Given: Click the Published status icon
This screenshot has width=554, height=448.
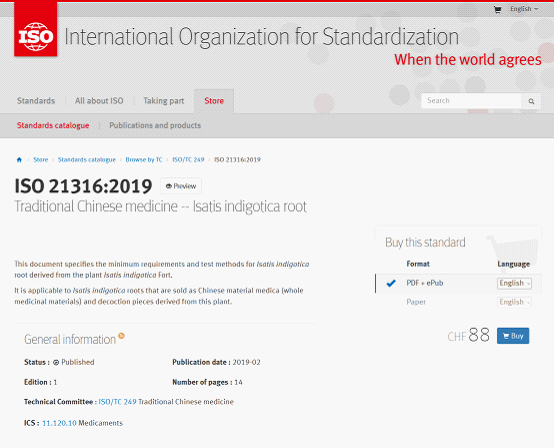Looking at the screenshot, I should coord(56,362).
